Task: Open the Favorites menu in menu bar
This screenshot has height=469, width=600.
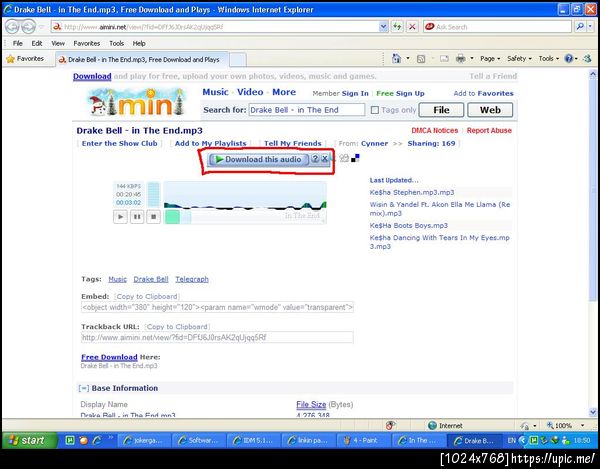Action: pos(86,43)
